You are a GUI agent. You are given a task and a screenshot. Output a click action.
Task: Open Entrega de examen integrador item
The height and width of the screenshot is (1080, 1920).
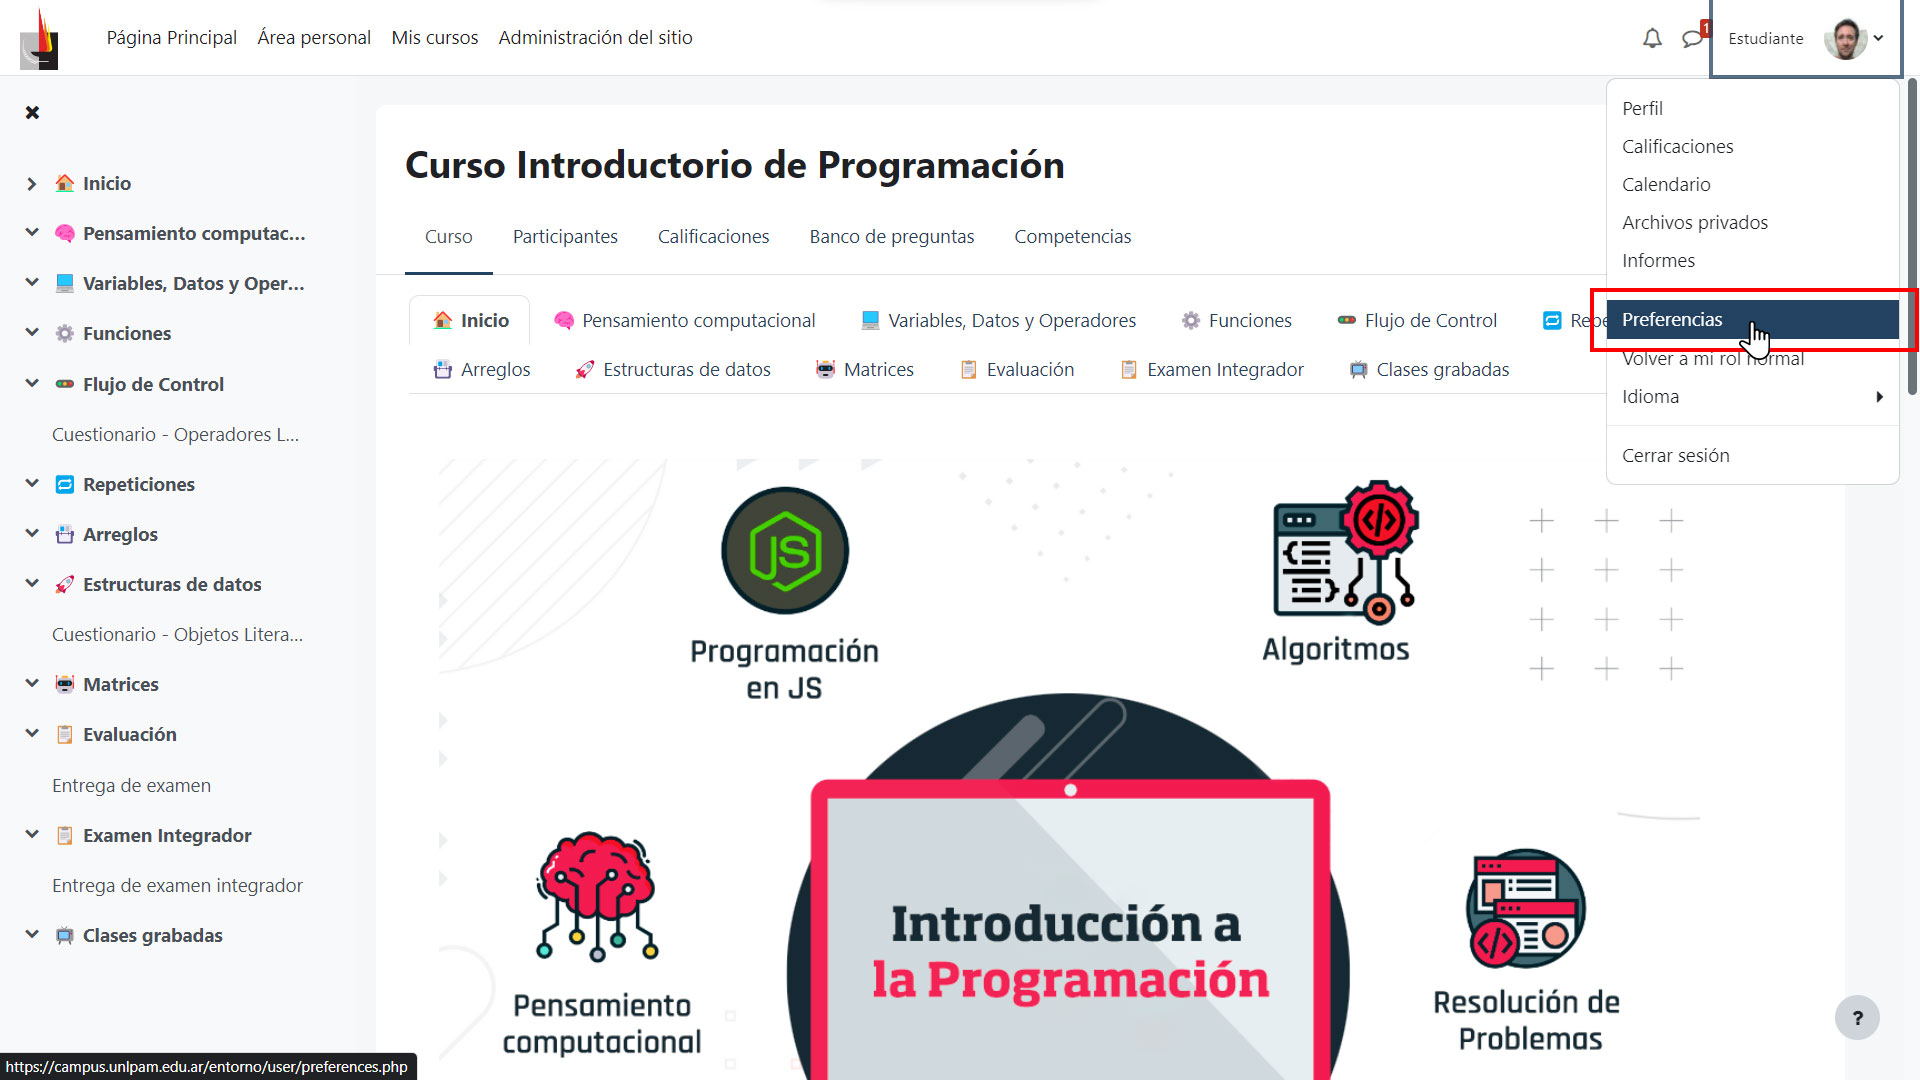click(177, 885)
